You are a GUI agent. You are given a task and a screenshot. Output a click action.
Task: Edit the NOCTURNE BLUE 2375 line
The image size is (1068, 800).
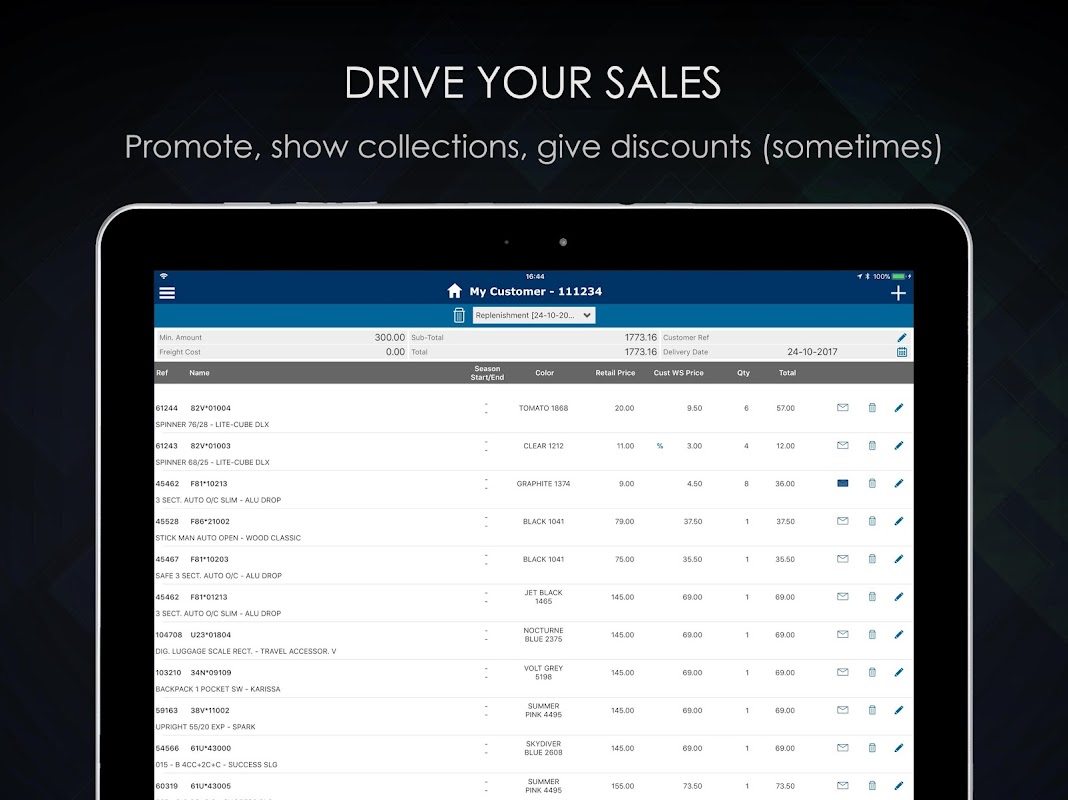coord(898,634)
